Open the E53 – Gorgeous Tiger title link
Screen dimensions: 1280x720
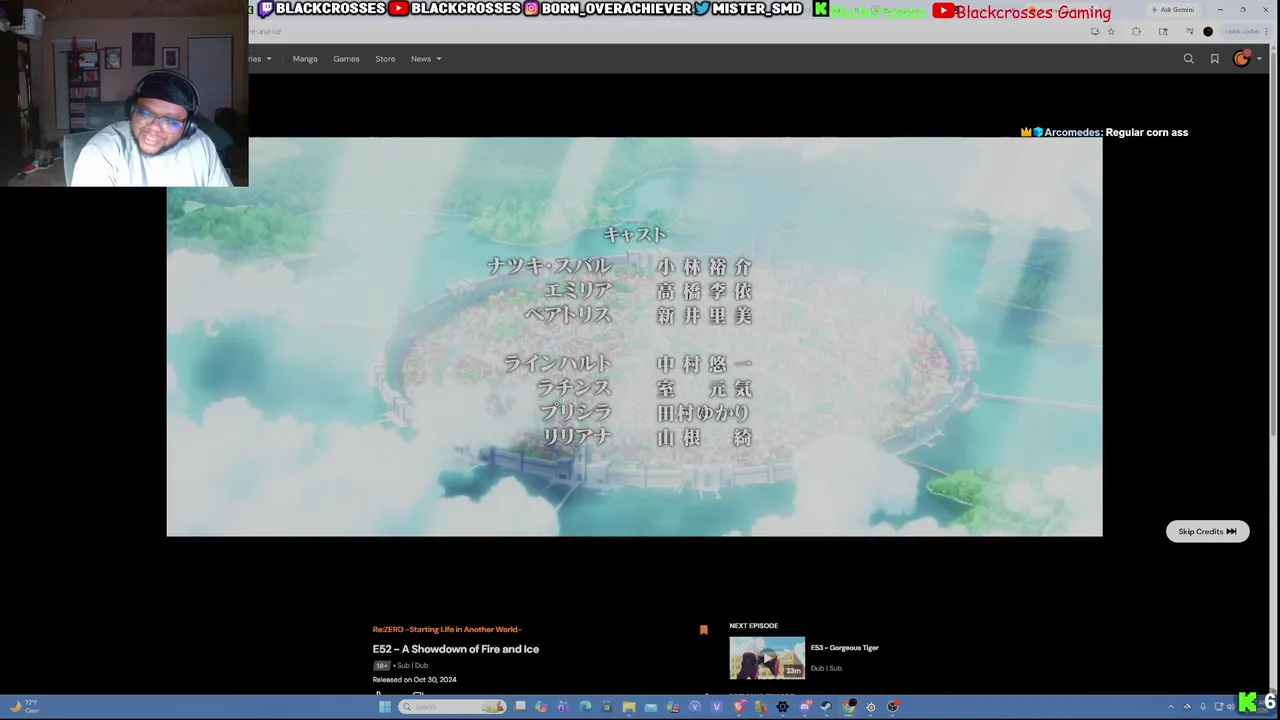tap(845, 648)
